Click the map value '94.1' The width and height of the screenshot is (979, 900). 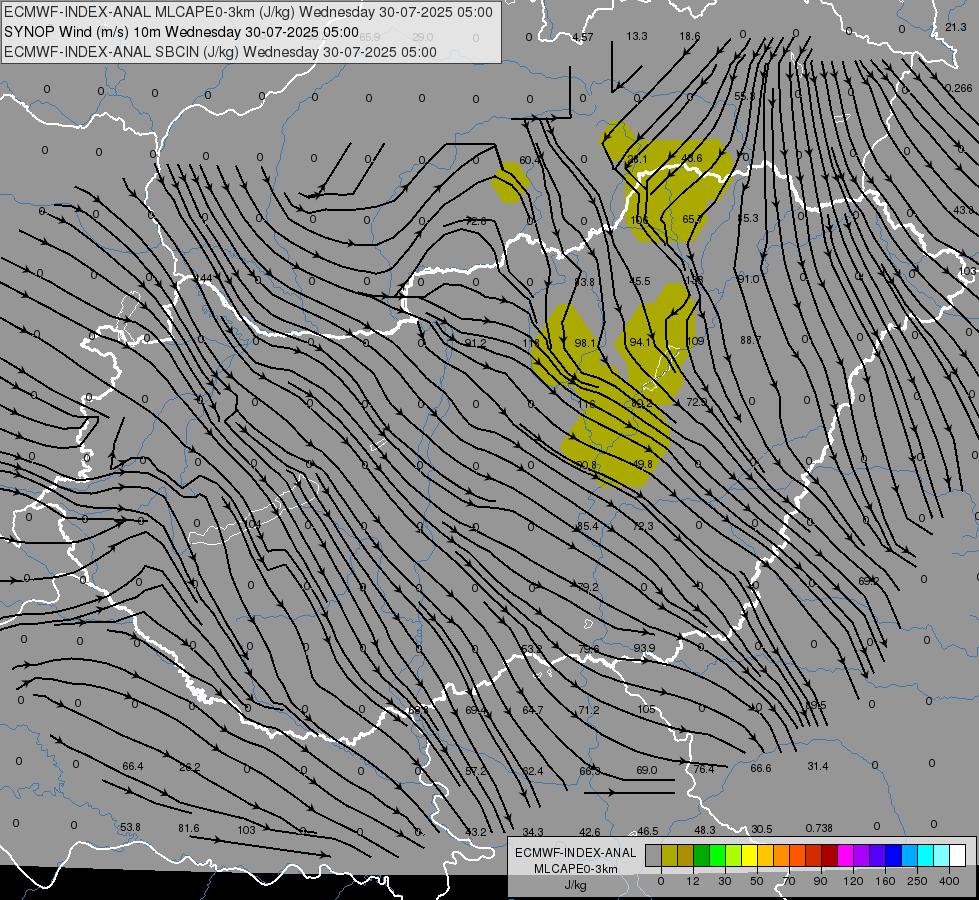(641, 342)
